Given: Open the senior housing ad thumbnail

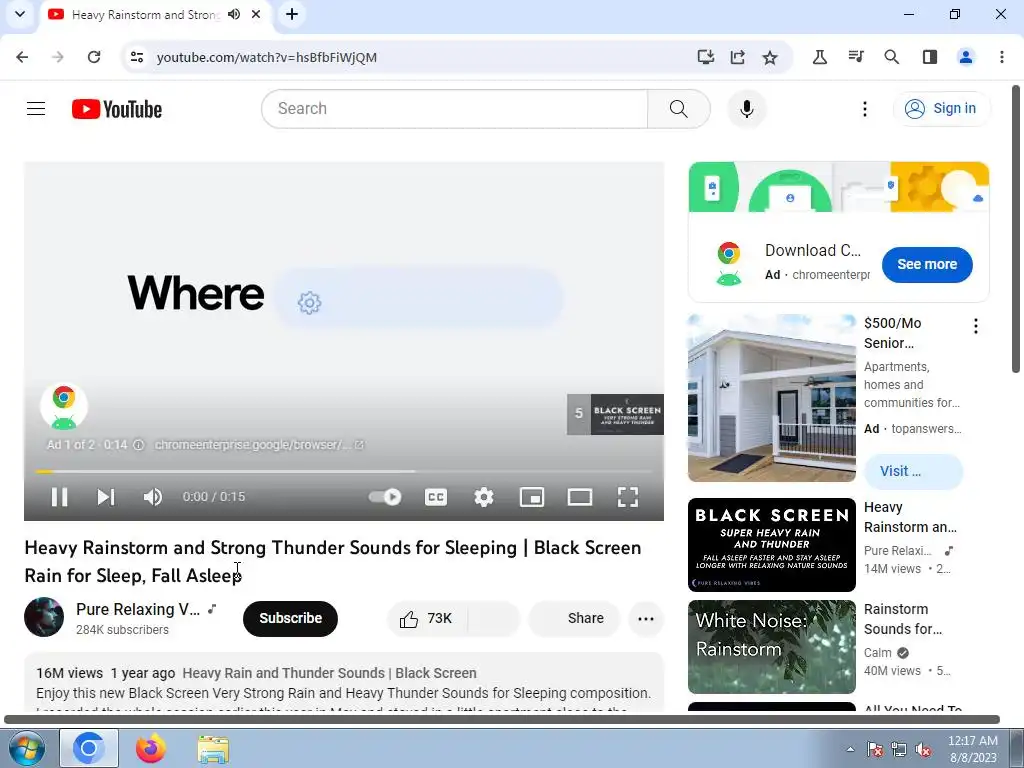Looking at the screenshot, I should point(771,398).
